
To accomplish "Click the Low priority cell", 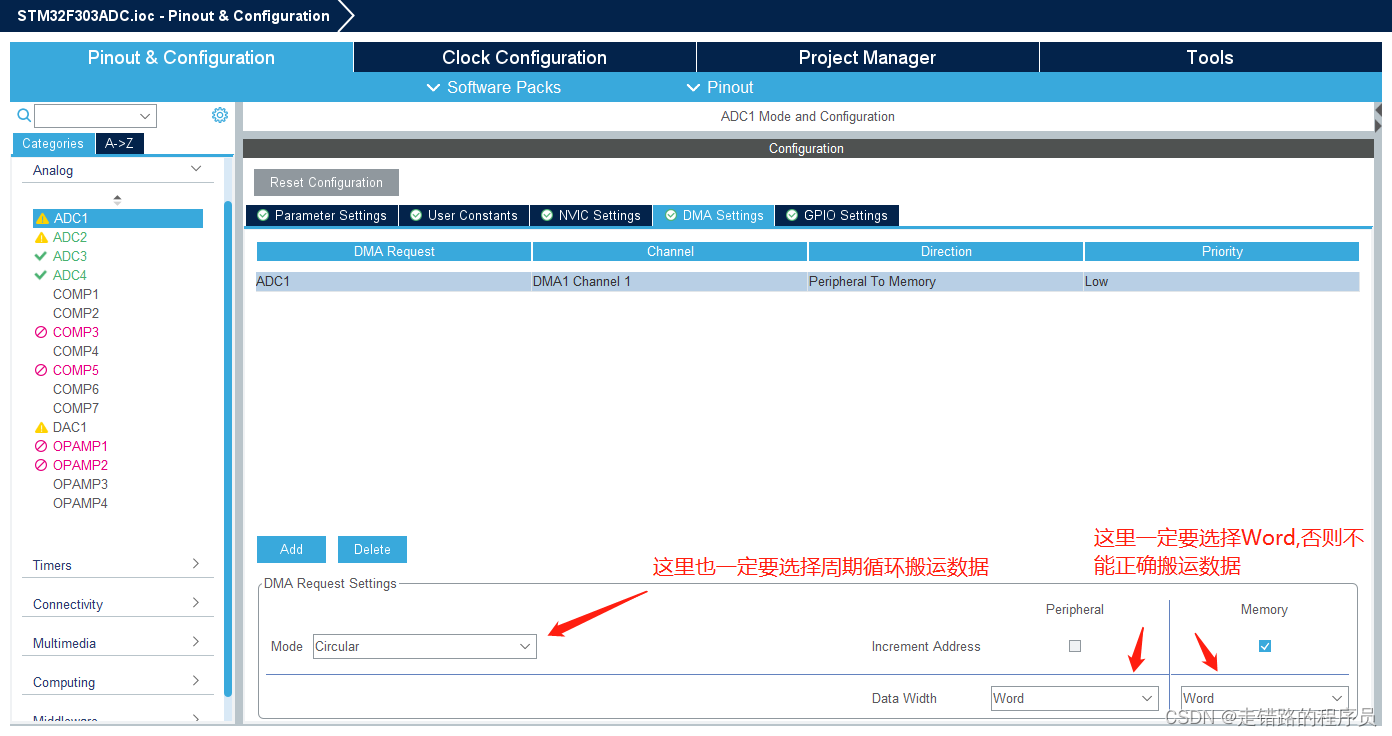I will coord(1222,281).
